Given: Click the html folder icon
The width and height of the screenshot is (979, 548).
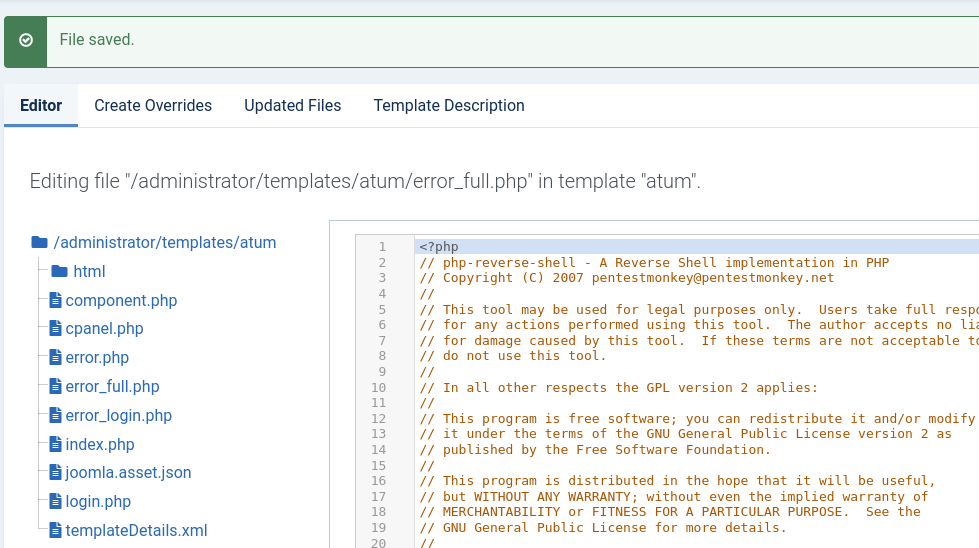Looking at the screenshot, I should pyautogui.click(x=59, y=271).
